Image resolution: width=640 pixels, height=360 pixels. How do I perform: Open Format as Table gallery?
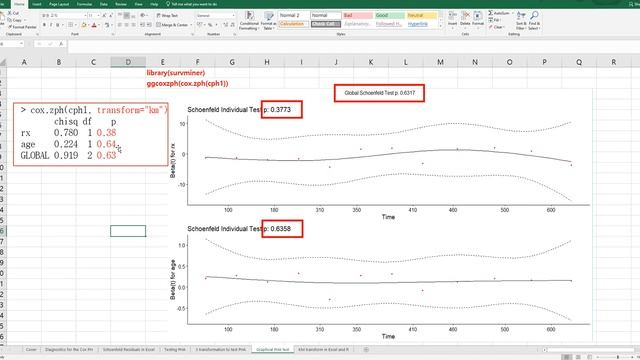(269, 20)
